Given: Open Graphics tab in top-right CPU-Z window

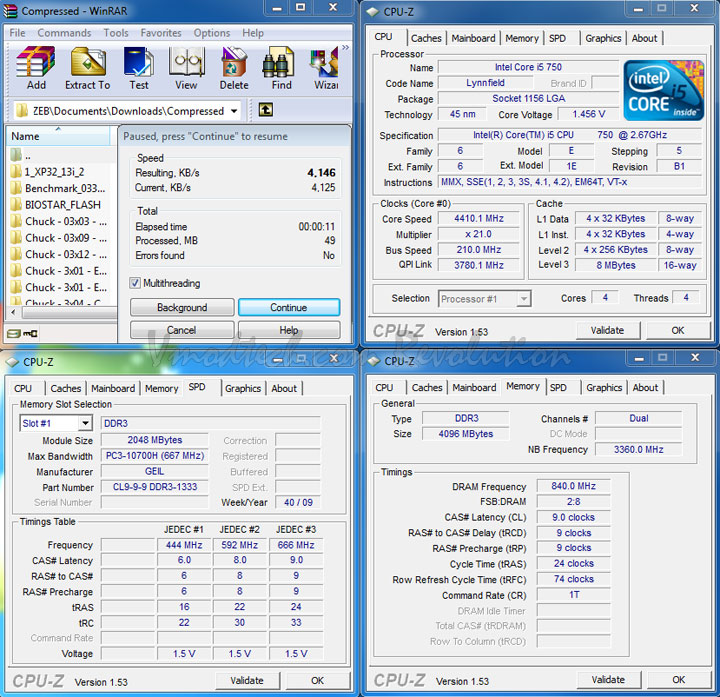Looking at the screenshot, I should (x=603, y=38).
